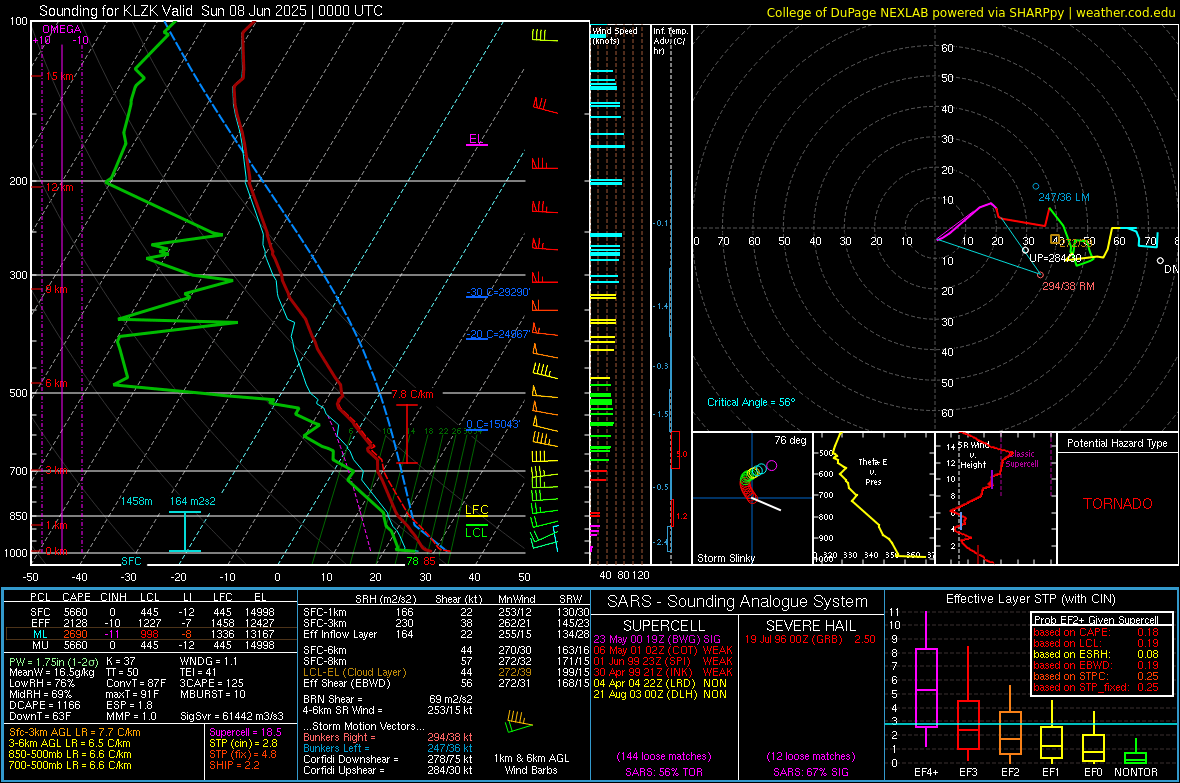Screen dimensions: 1180x783
Task: Click the SARS: 67% SIG result
Action: (810, 772)
